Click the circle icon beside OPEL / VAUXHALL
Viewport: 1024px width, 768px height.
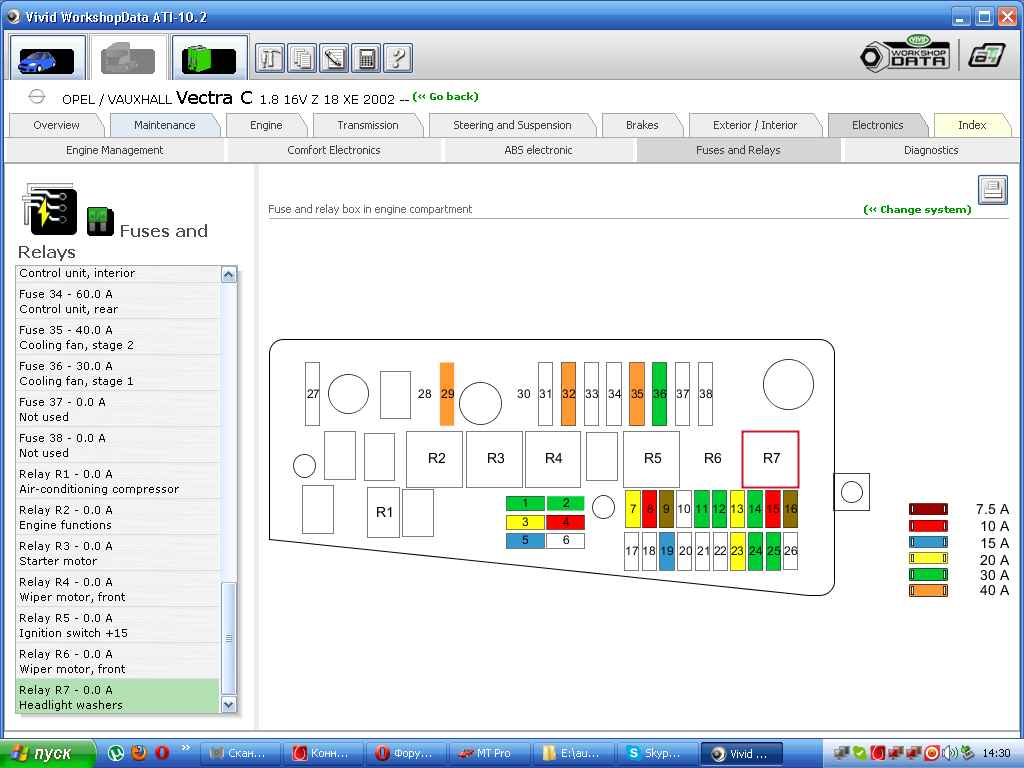(x=37, y=97)
